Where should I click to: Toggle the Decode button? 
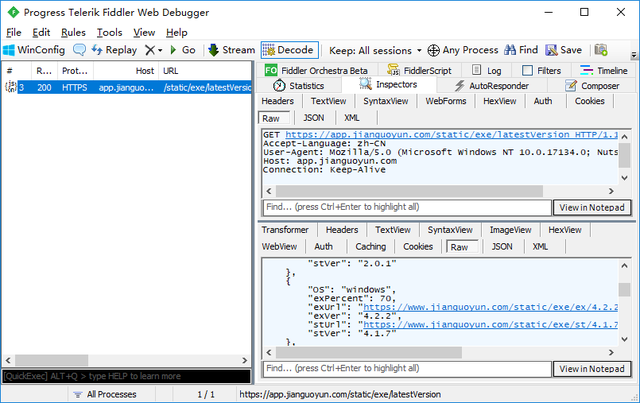[289, 50]
